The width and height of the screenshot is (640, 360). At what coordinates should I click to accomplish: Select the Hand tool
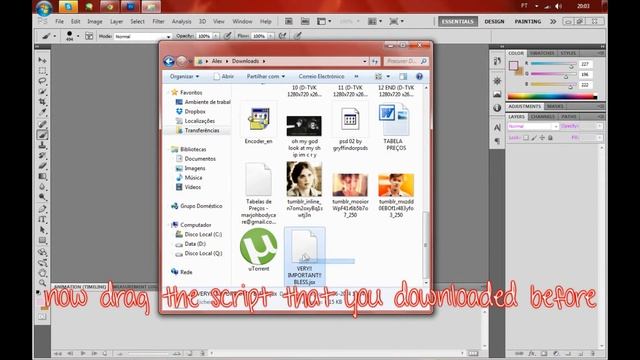point(42,273)
